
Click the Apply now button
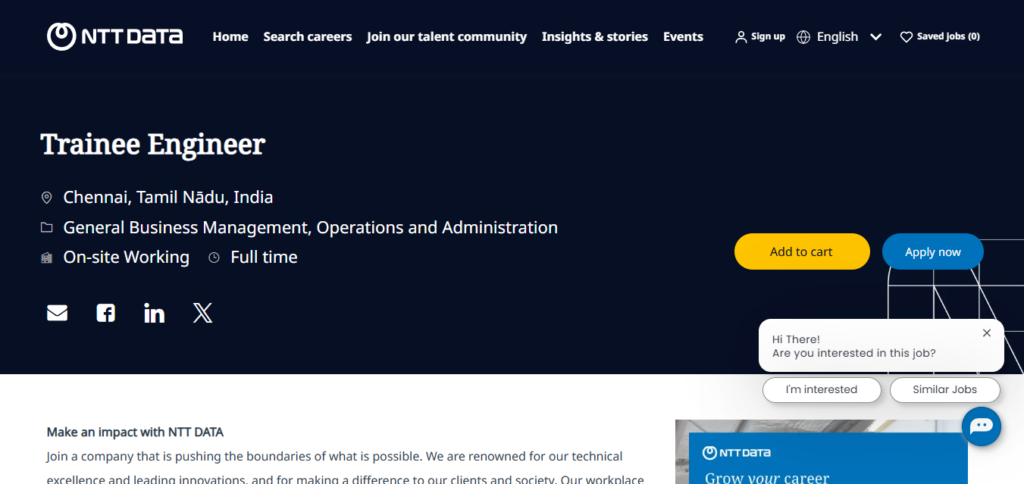coord(933,251)
